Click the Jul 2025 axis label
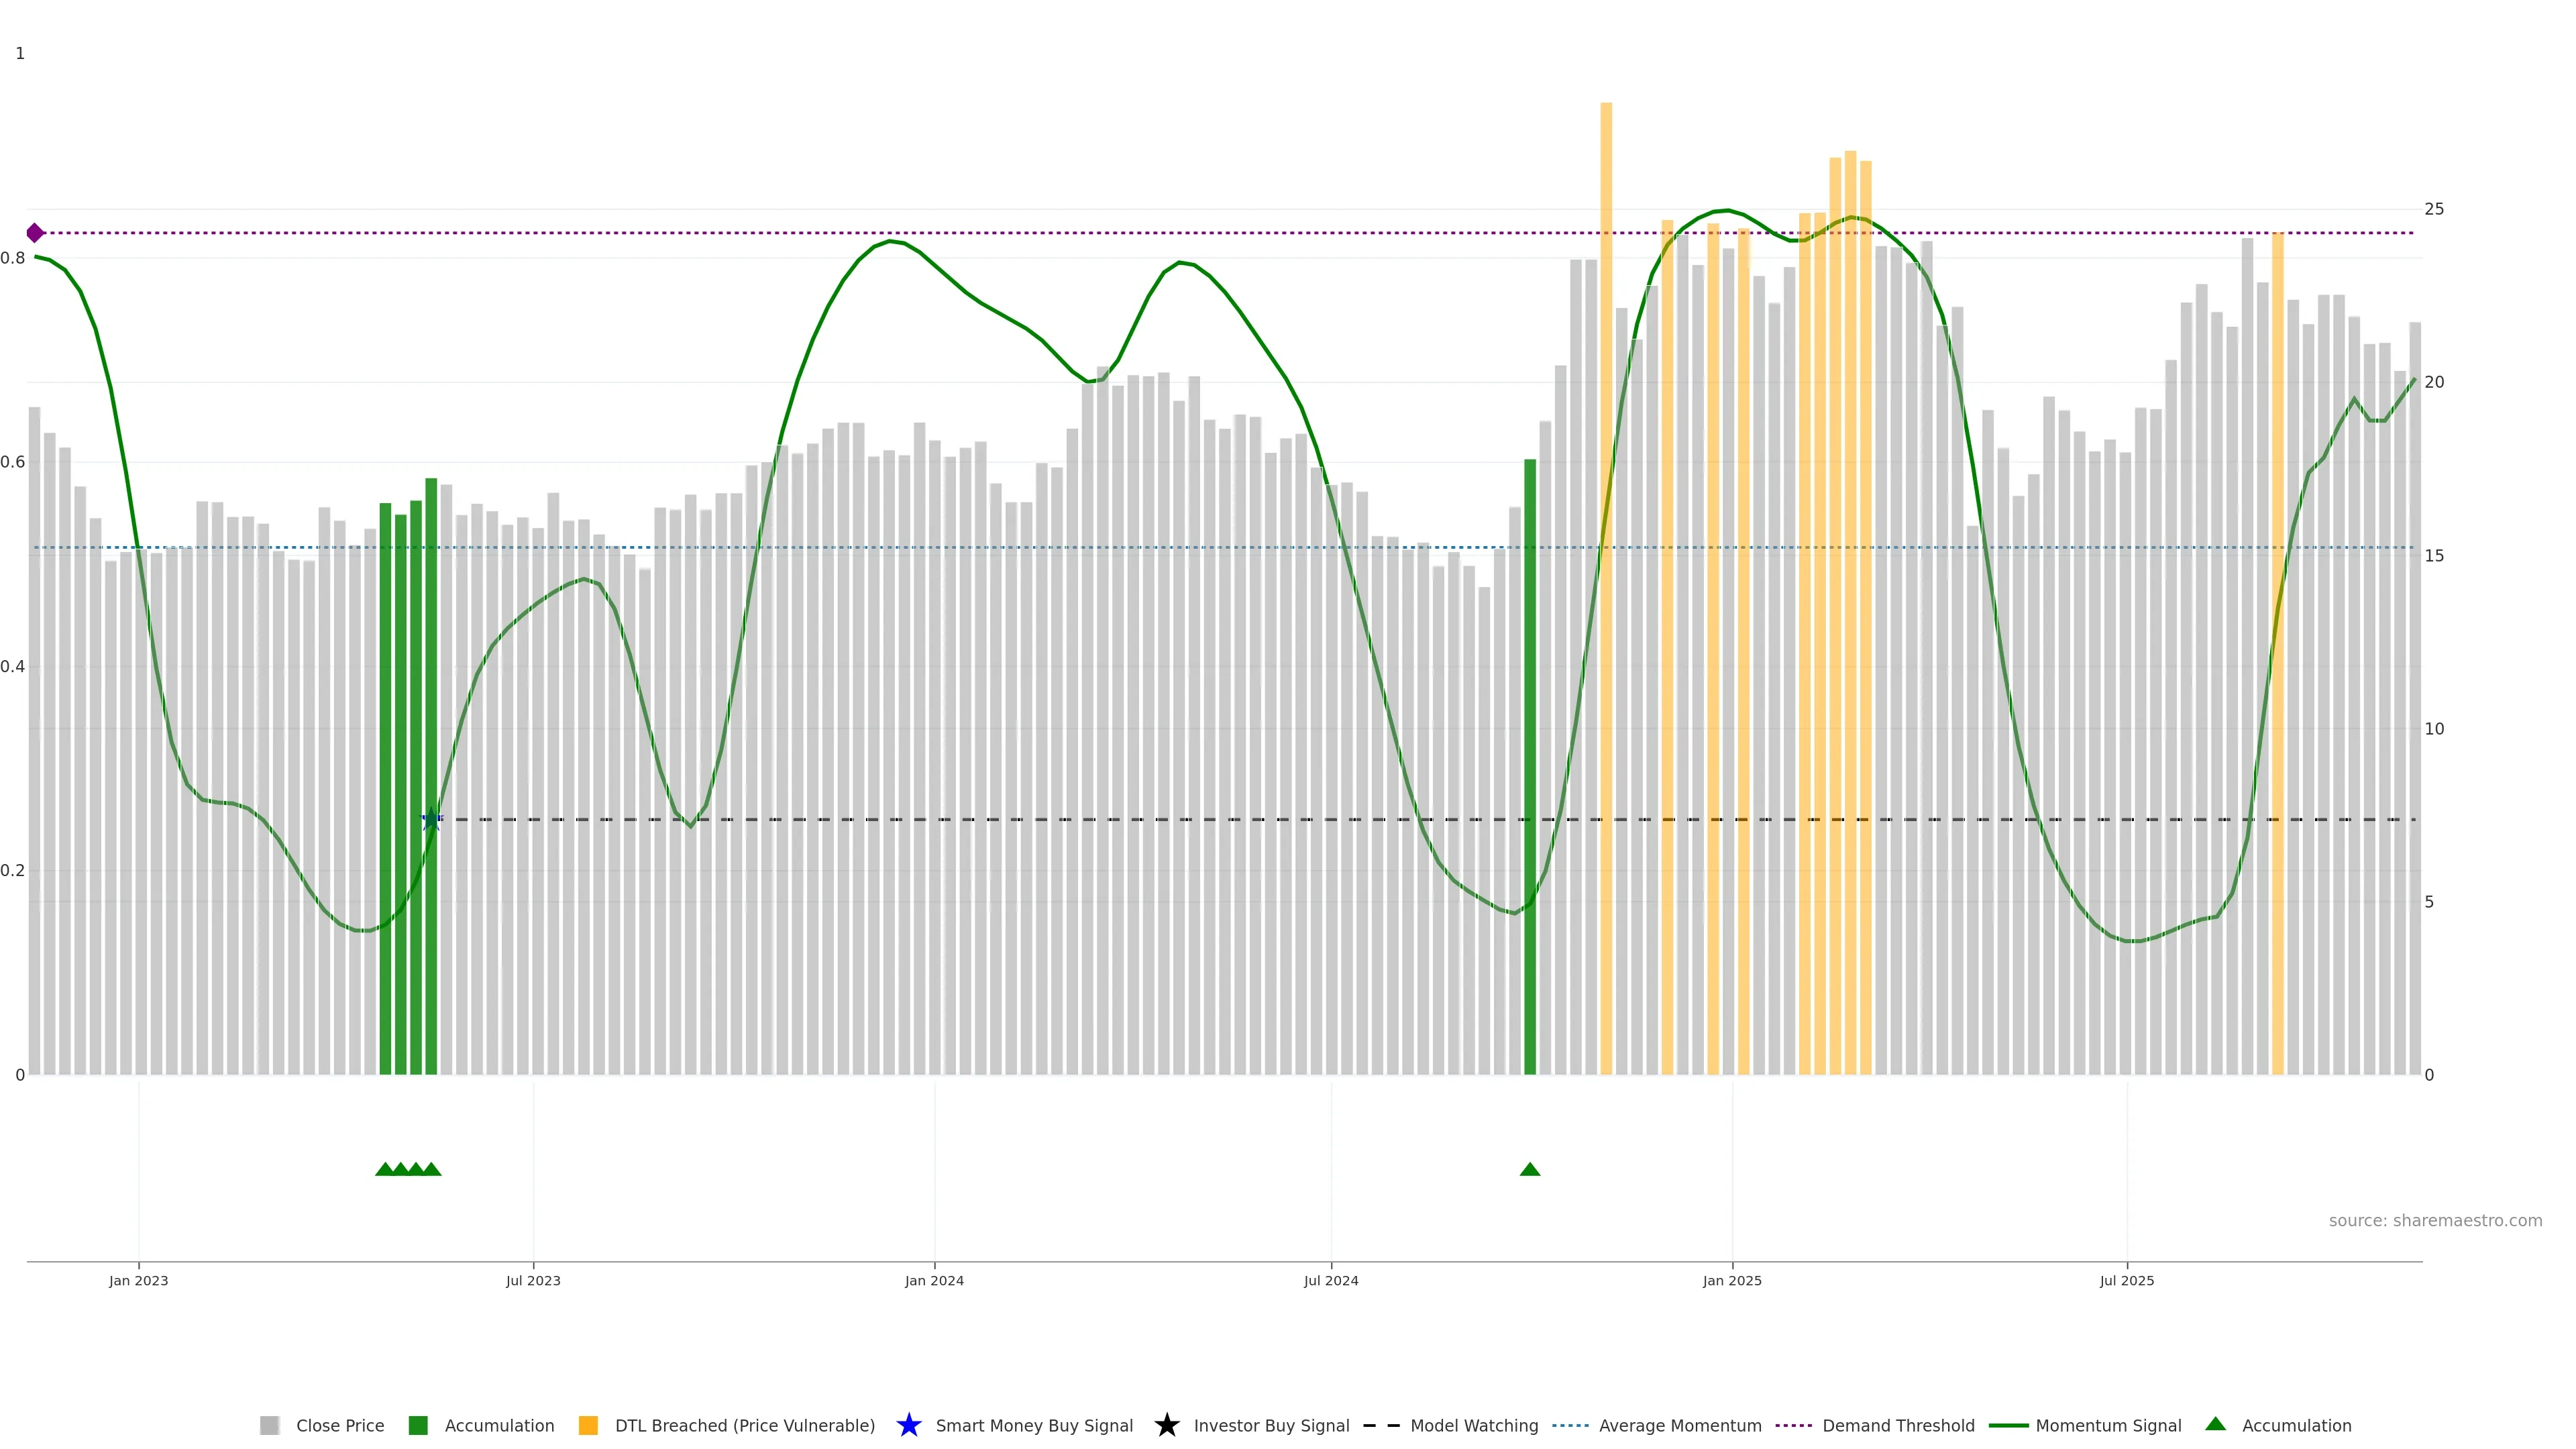Viewport: 2576px width, 1449px height. coord(2126,1280)
